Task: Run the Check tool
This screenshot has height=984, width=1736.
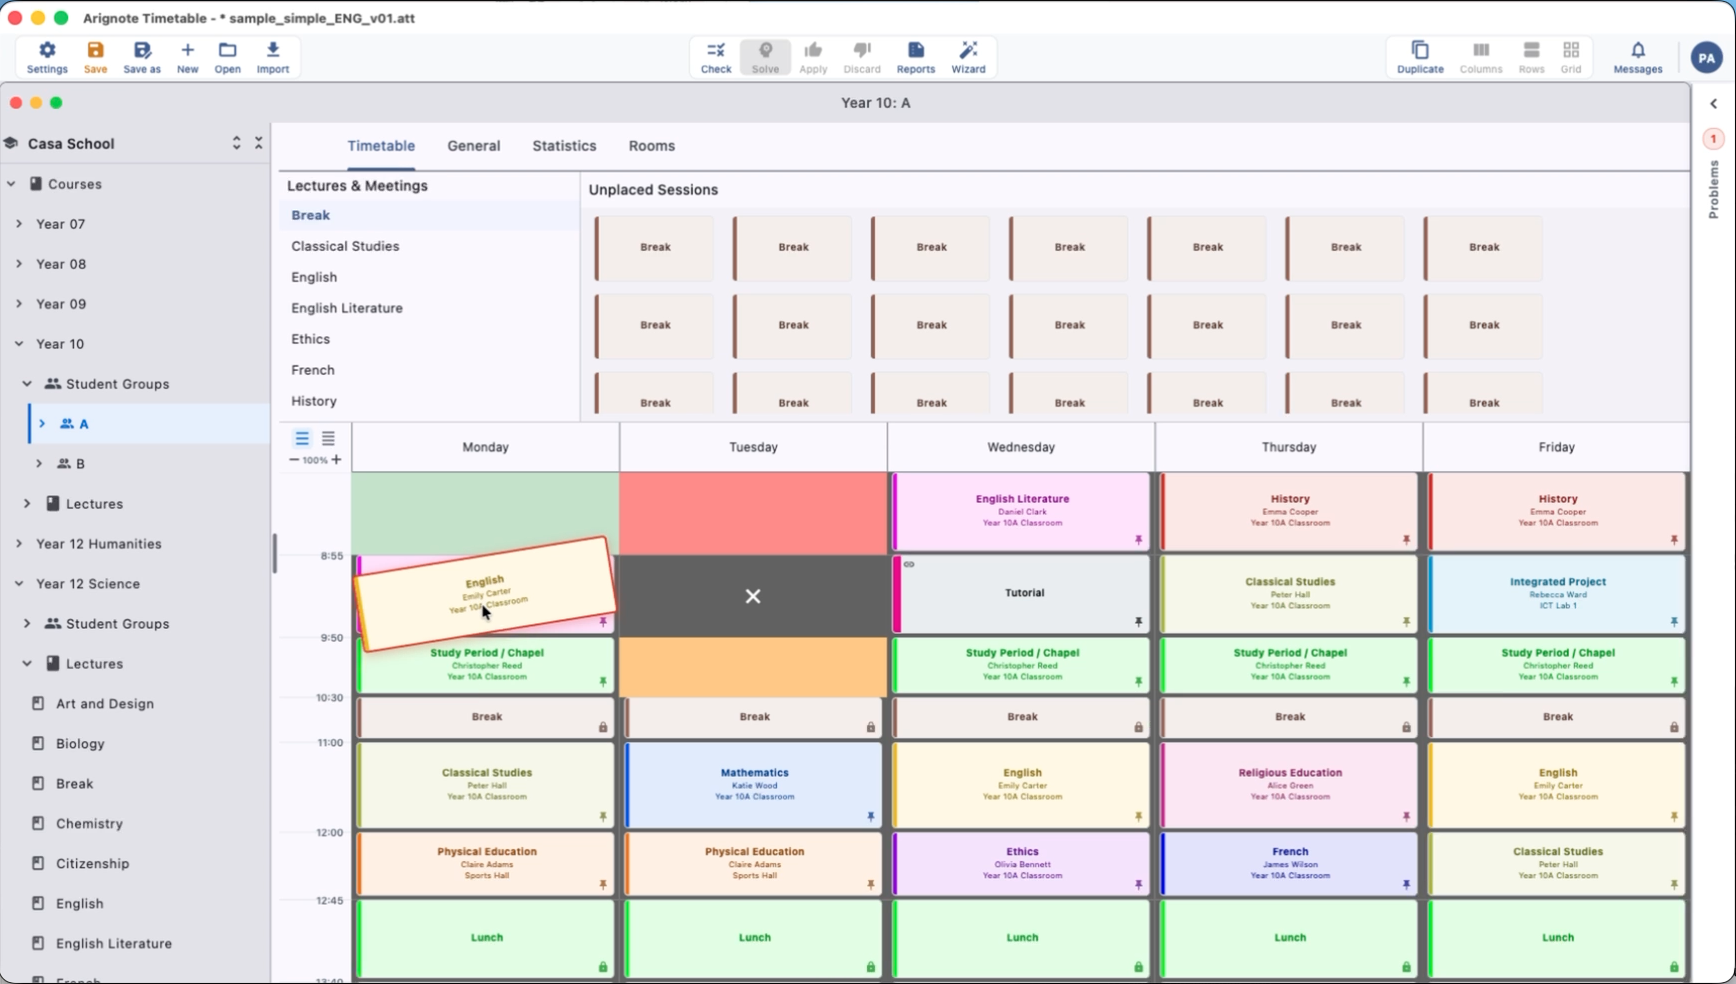Action: (x=716, y=57)
